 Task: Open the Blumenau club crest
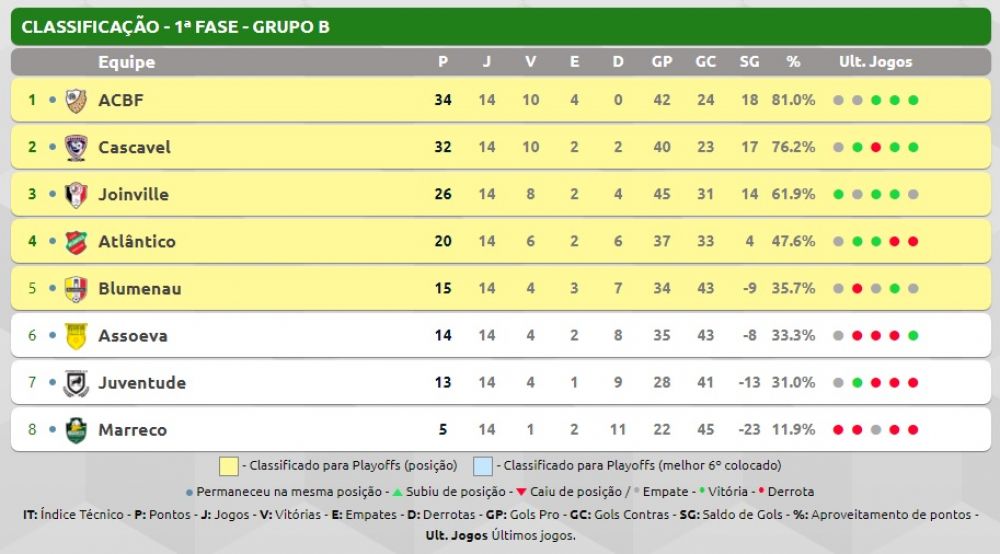pyautogui.click(x=76, y=289)
